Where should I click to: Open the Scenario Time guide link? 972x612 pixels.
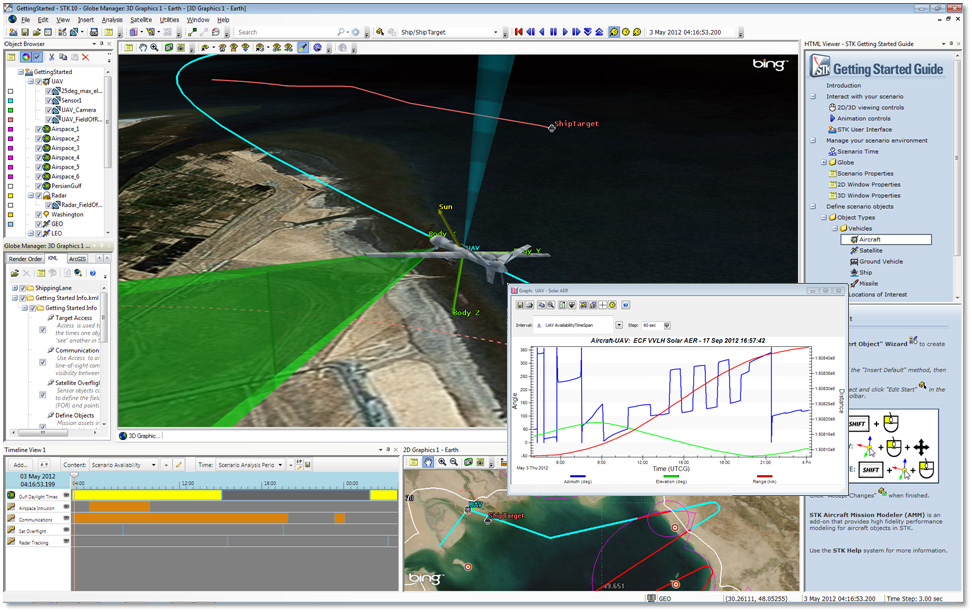pyautogui.click(x=858, y=151)
